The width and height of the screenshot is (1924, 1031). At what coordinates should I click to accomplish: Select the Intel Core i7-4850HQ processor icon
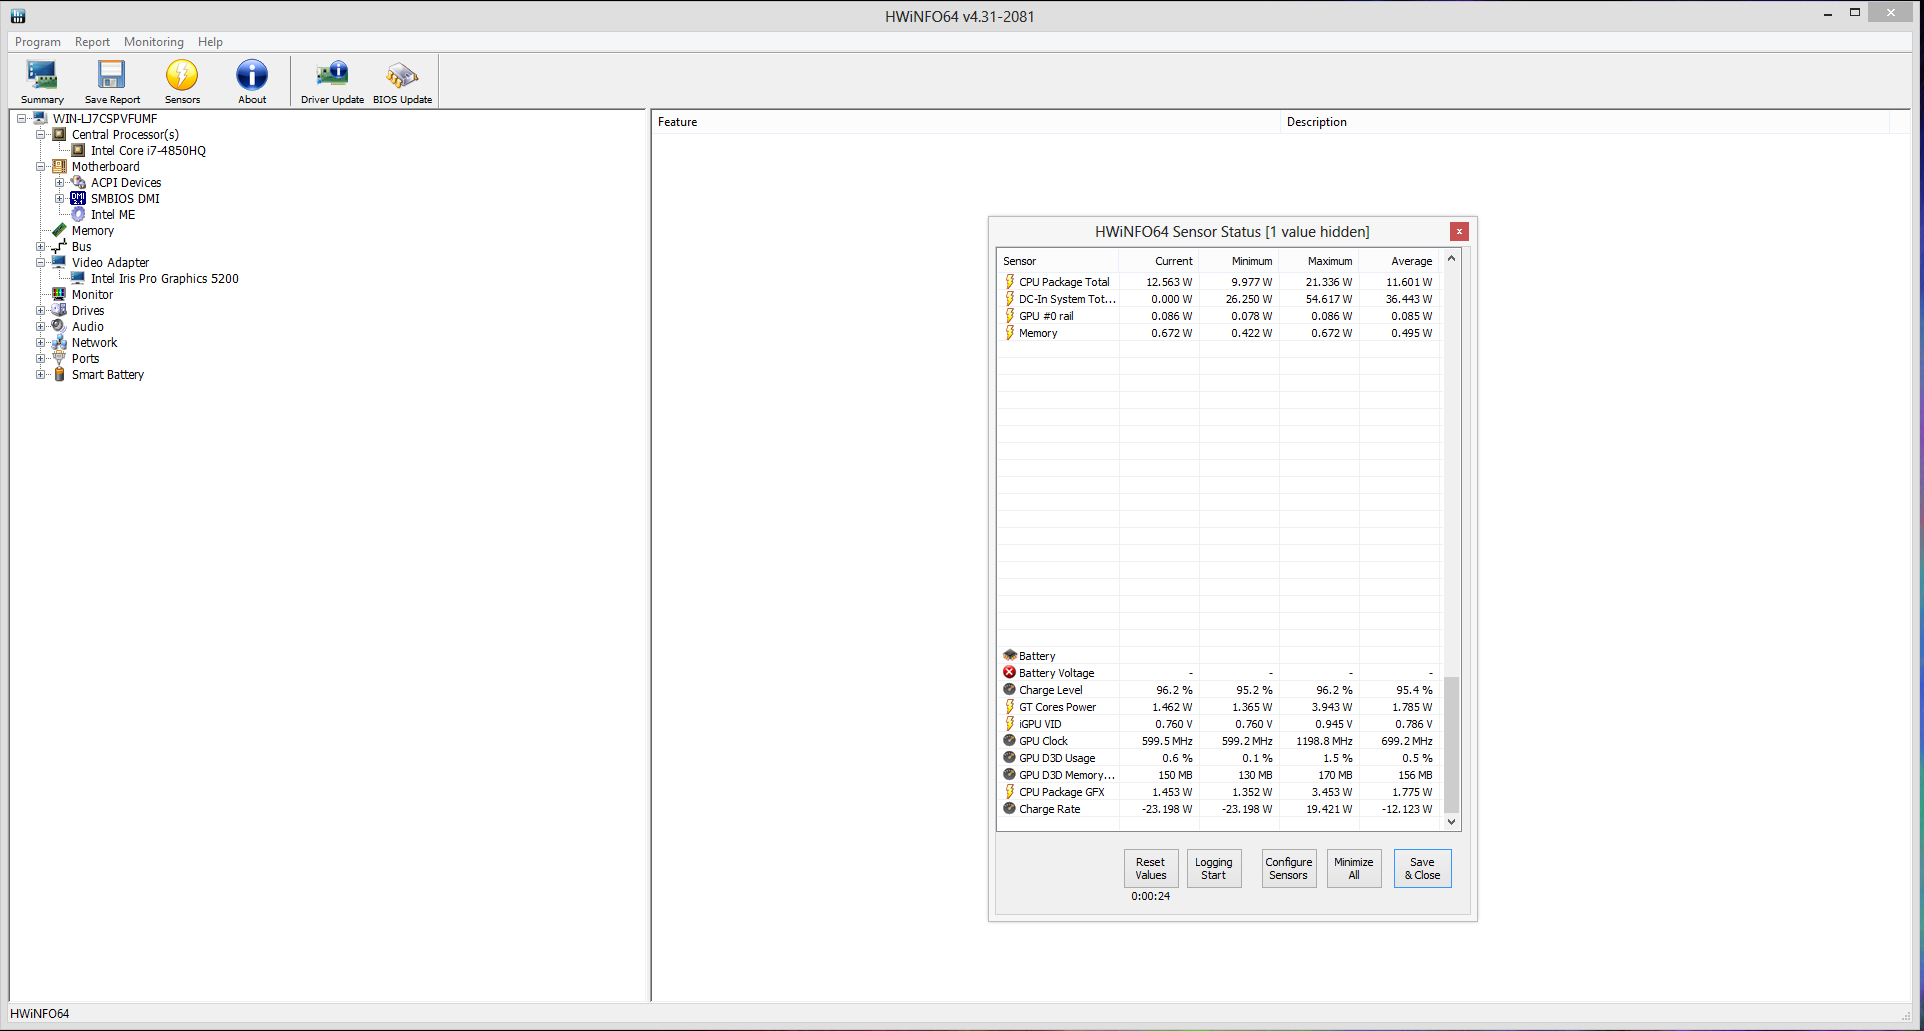click(78, 151)
